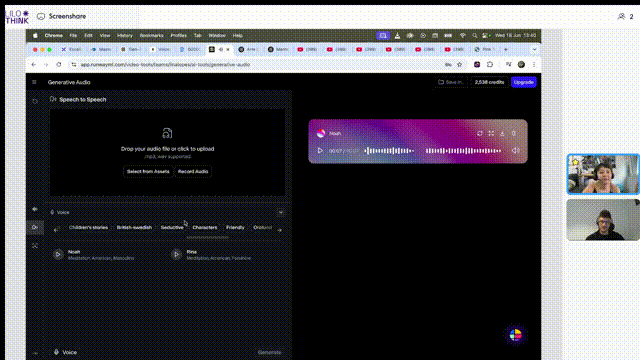Go back in Chrome browser
640x360 pixels.
33,64
